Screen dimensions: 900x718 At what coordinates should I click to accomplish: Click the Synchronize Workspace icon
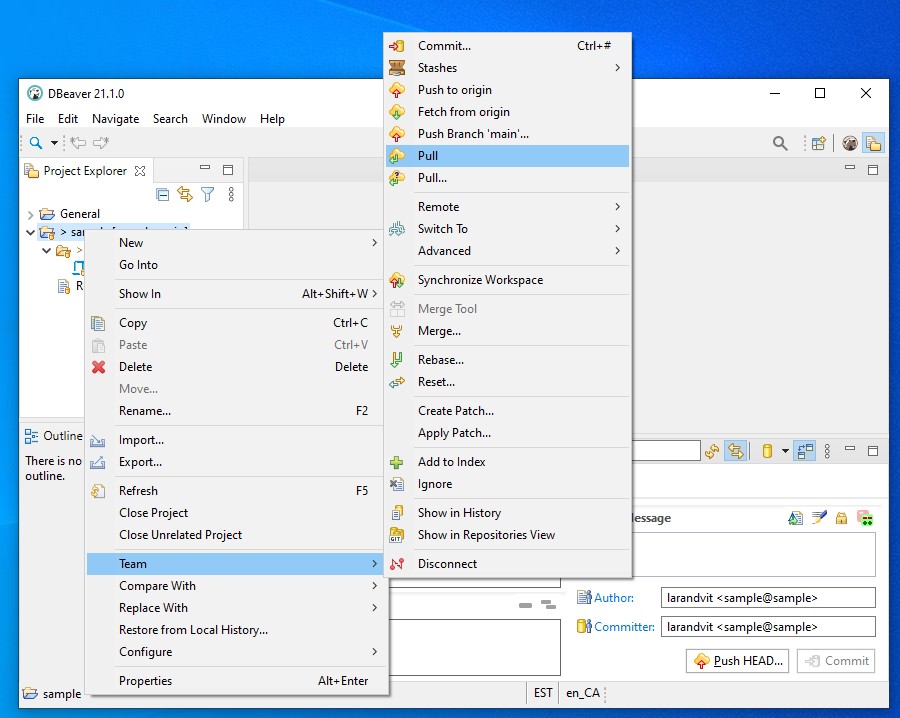tap(397, 280)
